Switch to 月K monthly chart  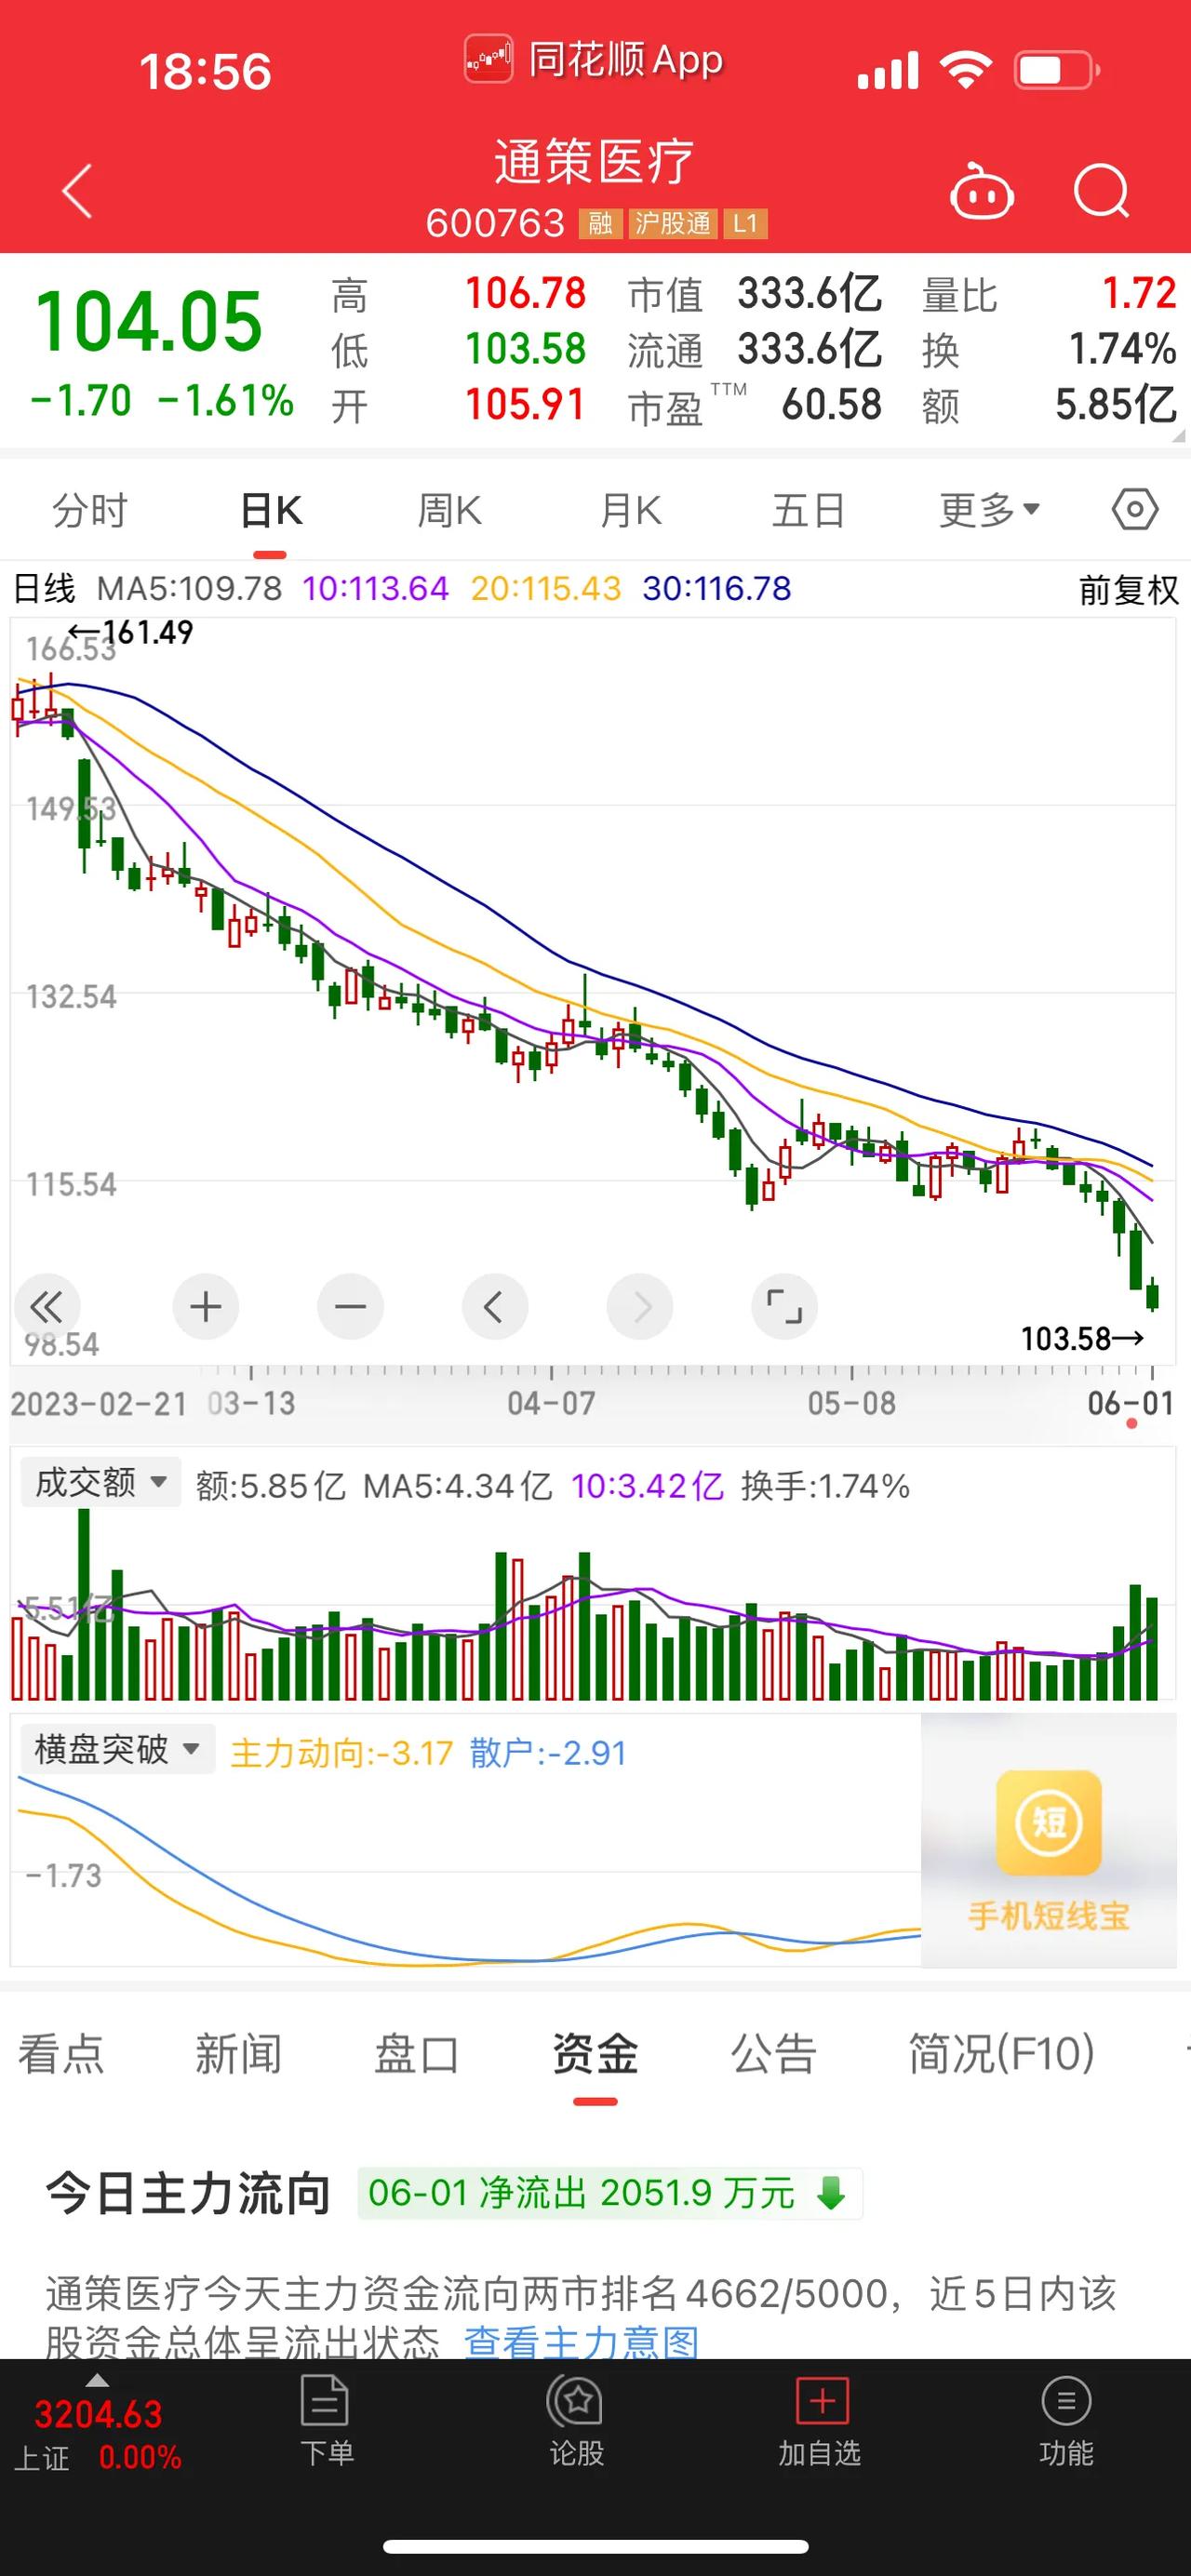coord(630,510)
